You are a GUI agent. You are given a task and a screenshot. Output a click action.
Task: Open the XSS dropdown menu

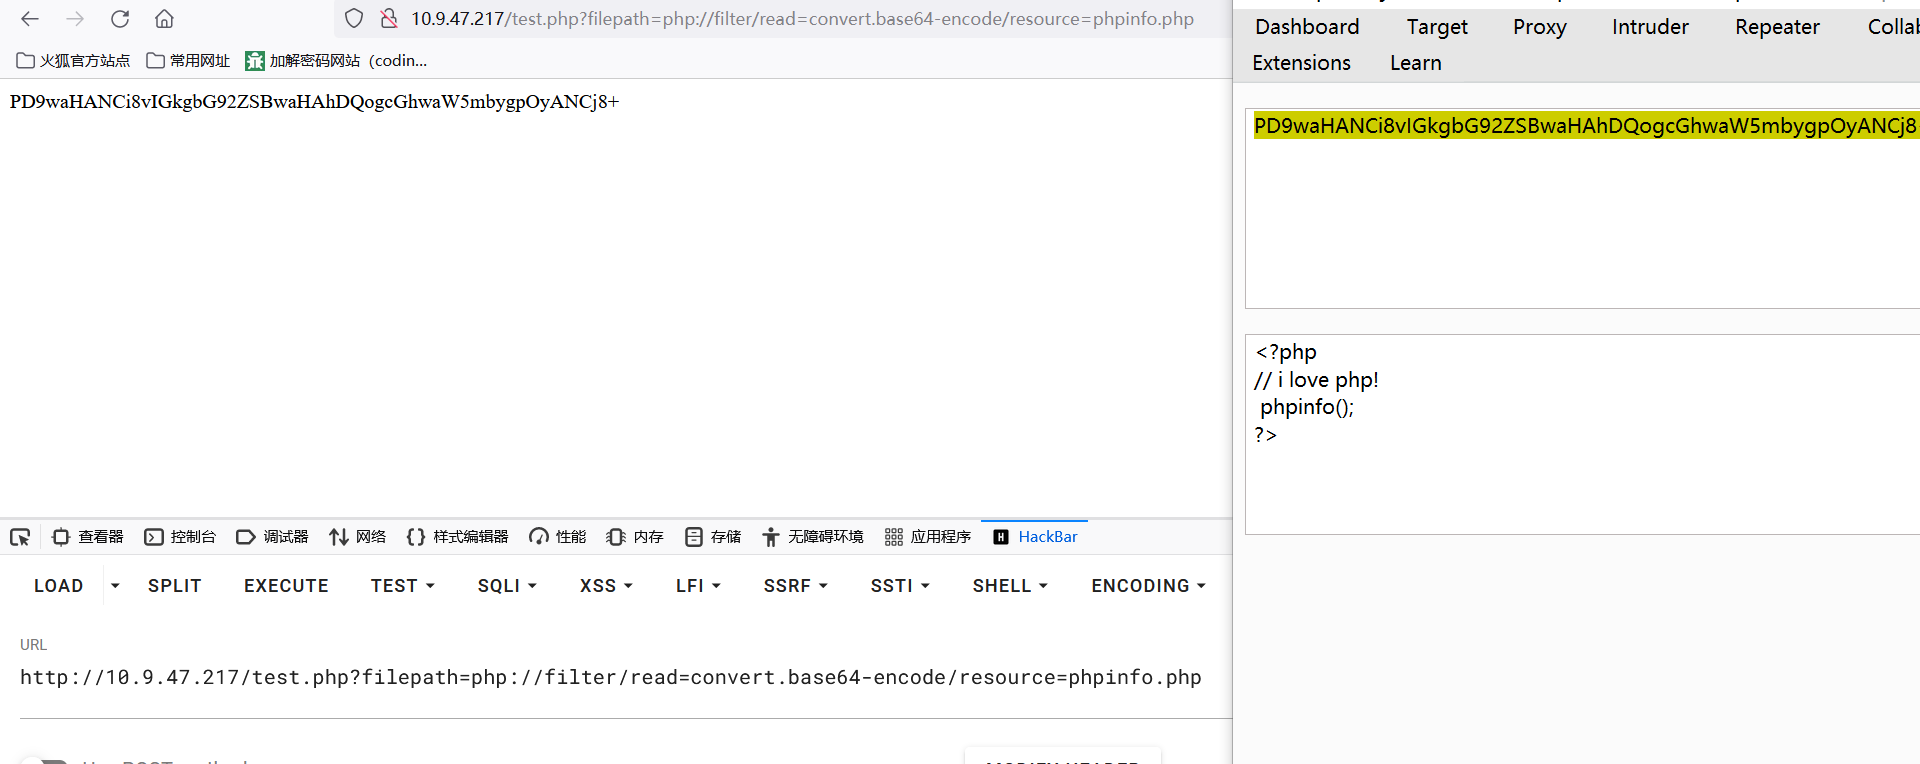pos(606,586)
